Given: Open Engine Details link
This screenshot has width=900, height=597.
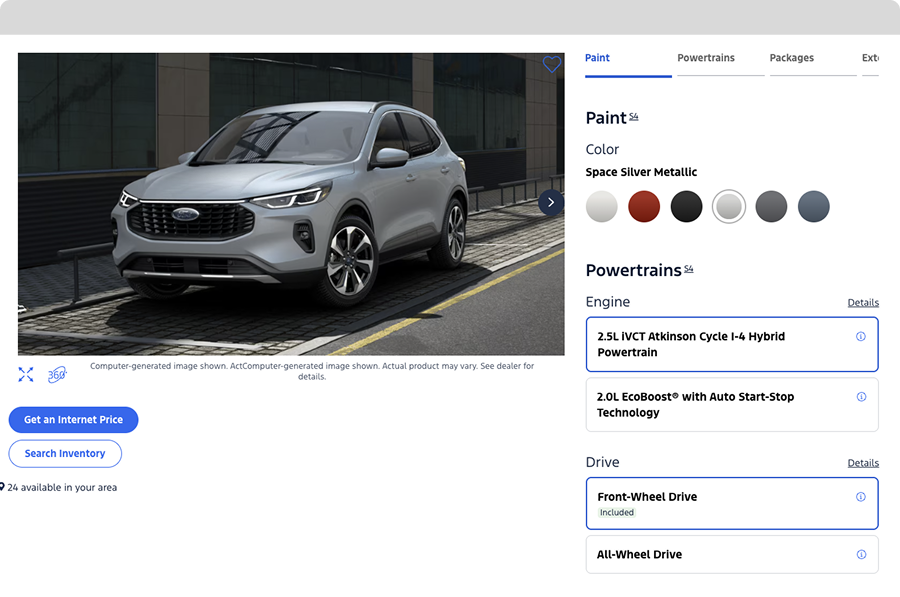Looking at the screenshot, I should click(x=863, y=303).
